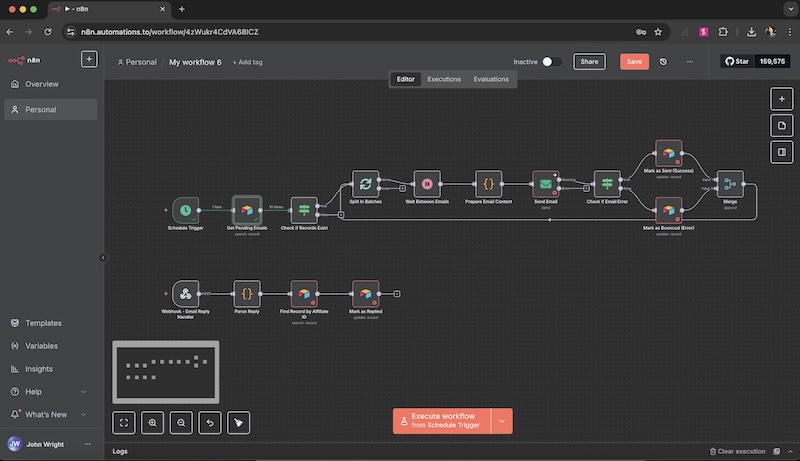Click the Schedule Trigger node icon
This screenshot has width=800, height=461.
coord(184,210)
